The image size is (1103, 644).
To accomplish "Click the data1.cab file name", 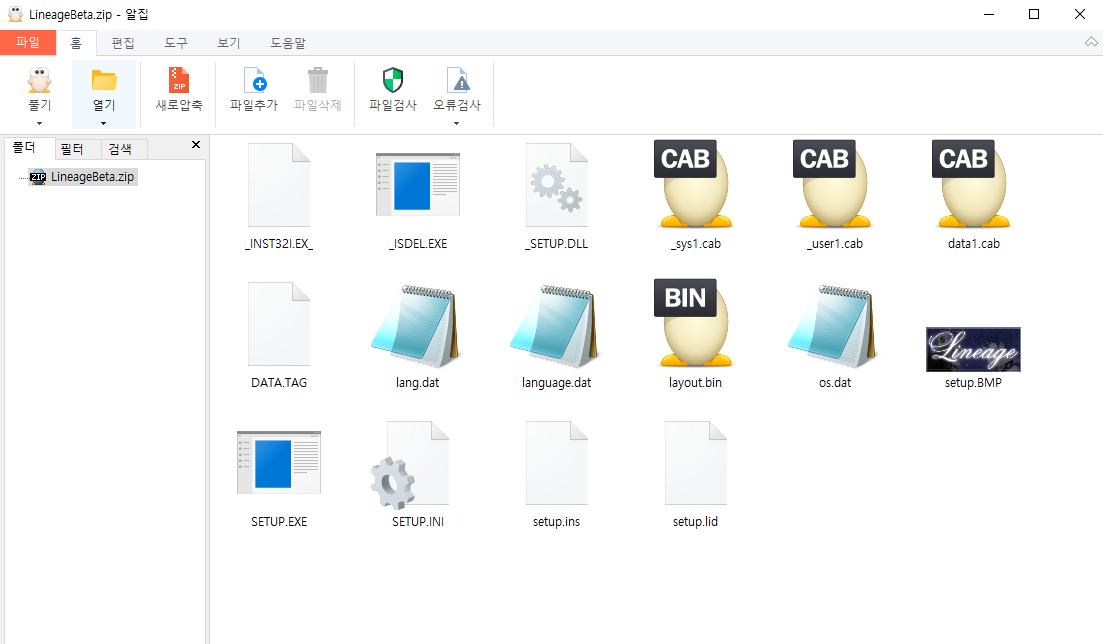I will click(x=974, y=244).
